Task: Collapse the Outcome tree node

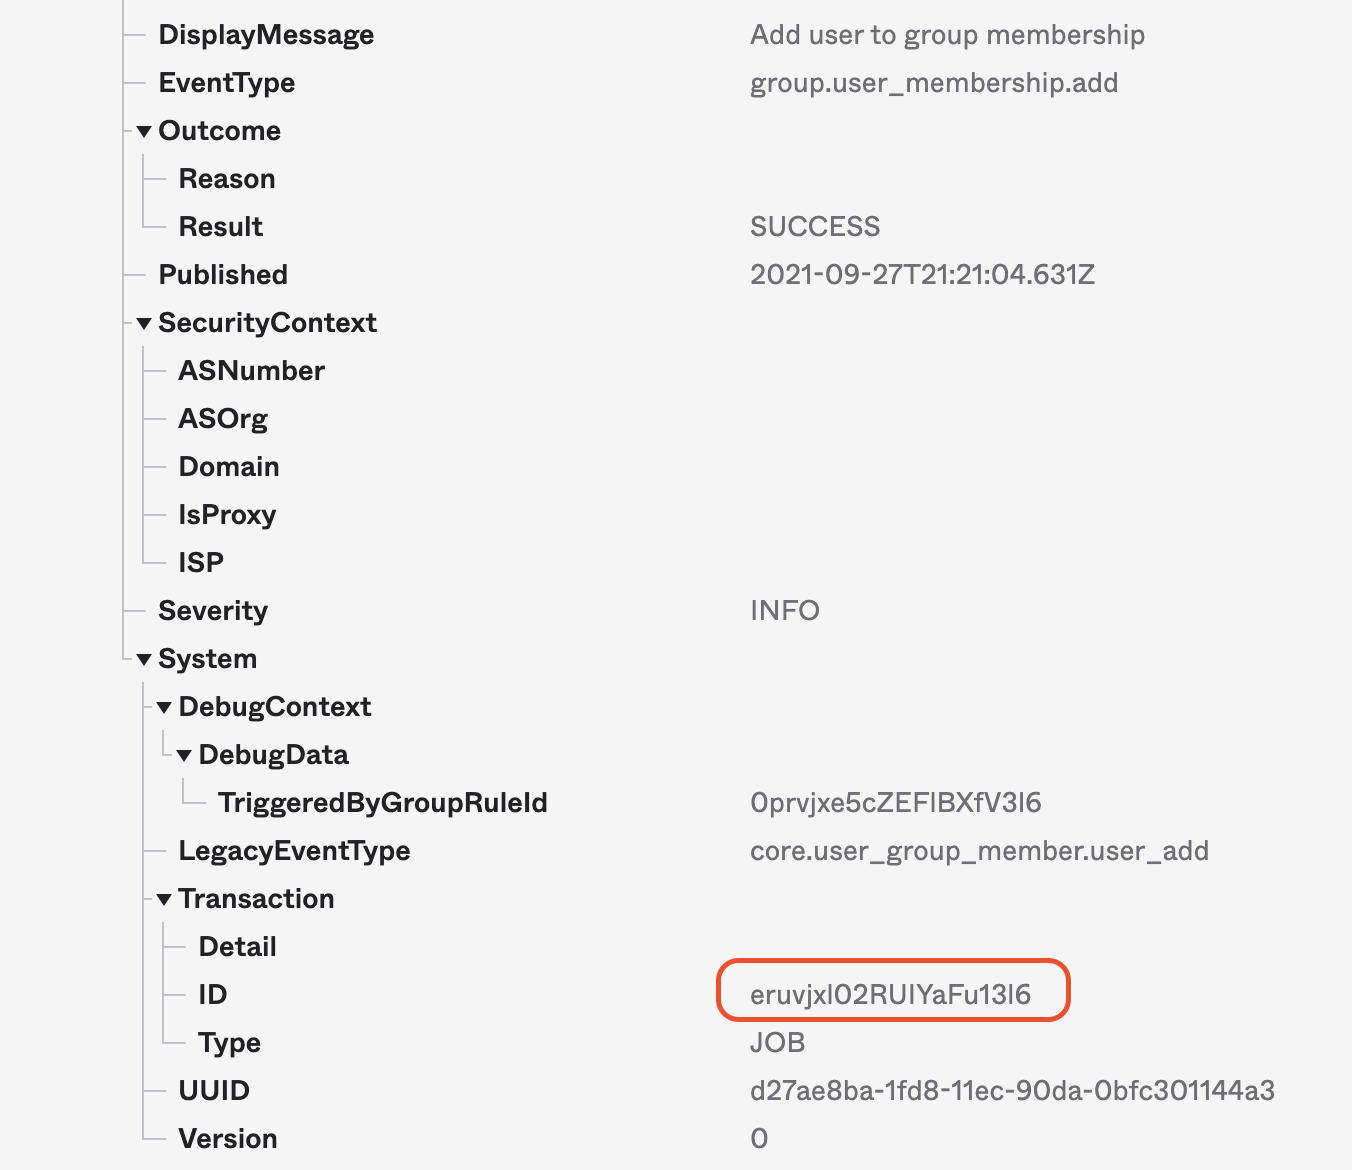Action: click(x=144, y=130)
